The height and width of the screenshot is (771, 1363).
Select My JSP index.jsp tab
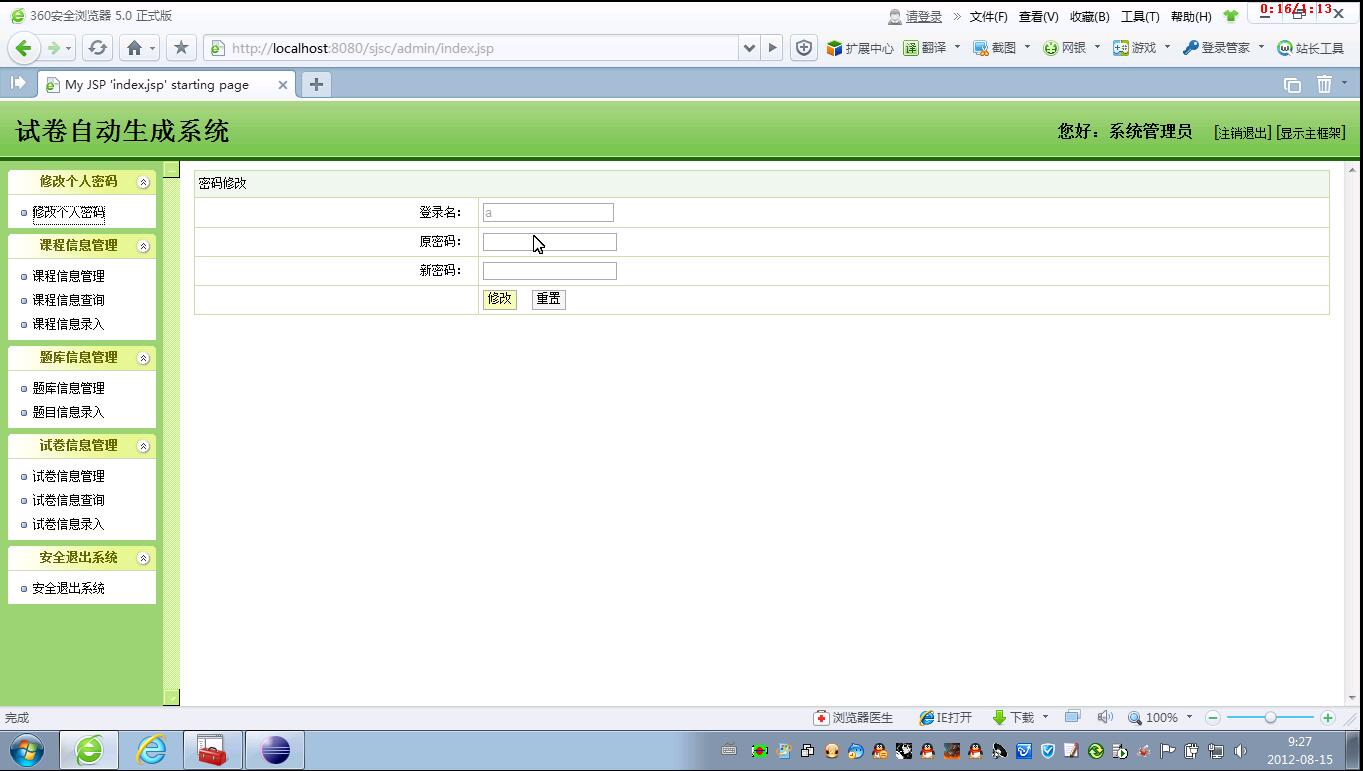pos(166,85)
